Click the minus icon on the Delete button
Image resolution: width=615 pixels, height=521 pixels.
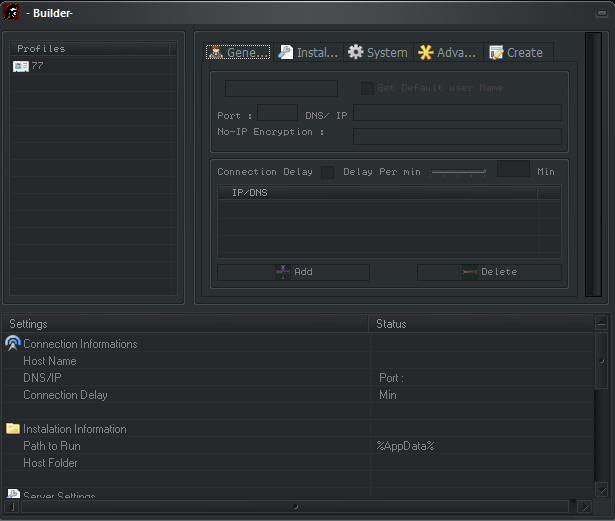point(469,272)
